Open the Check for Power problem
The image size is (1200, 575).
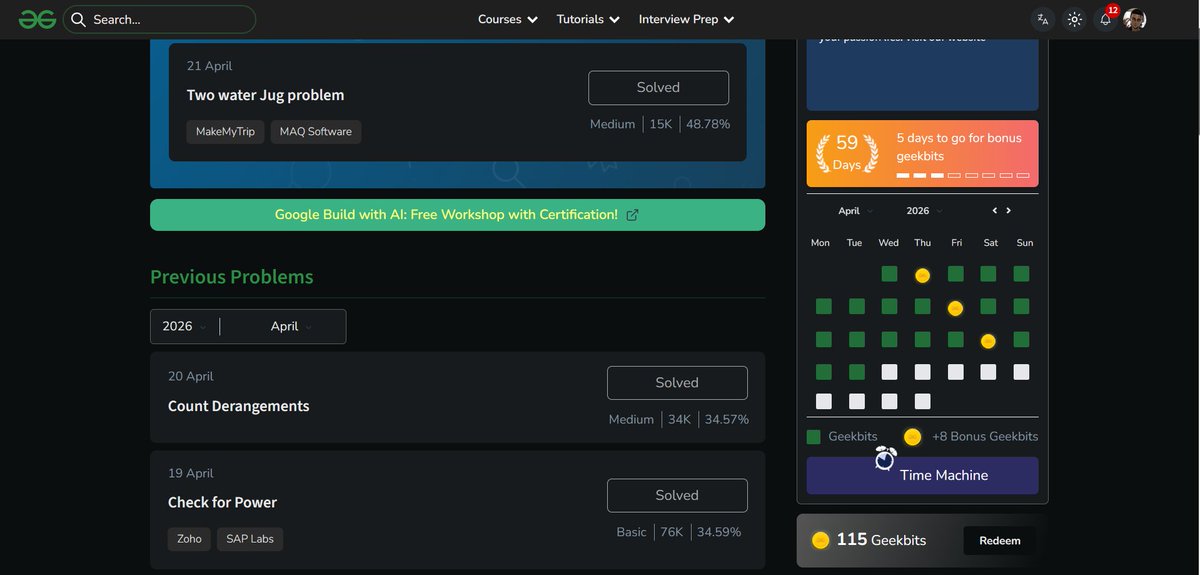222,502
